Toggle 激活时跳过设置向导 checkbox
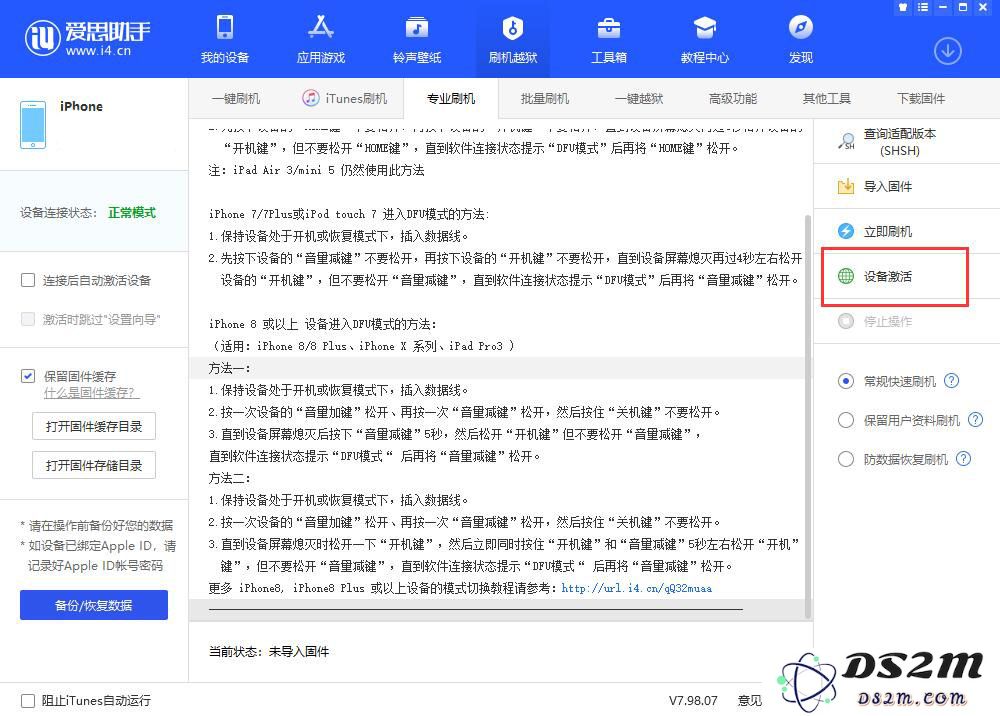This screenshot has height=716, width=1000. [x=28, y=319]
